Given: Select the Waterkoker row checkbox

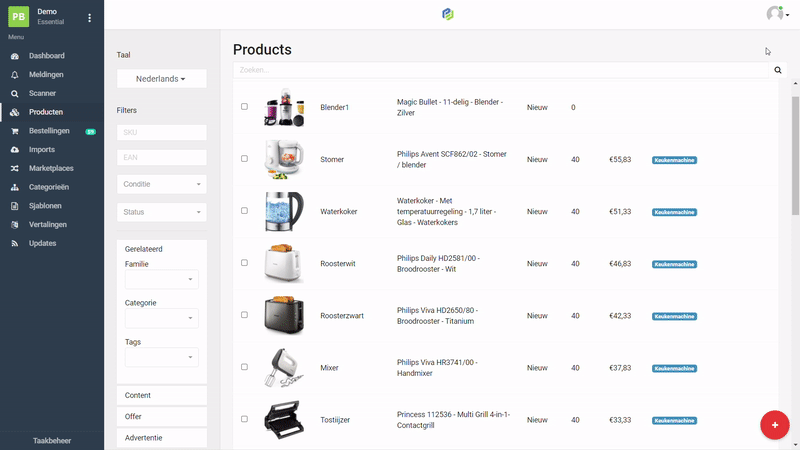Looking at the screenshot, I should point(245,211).
